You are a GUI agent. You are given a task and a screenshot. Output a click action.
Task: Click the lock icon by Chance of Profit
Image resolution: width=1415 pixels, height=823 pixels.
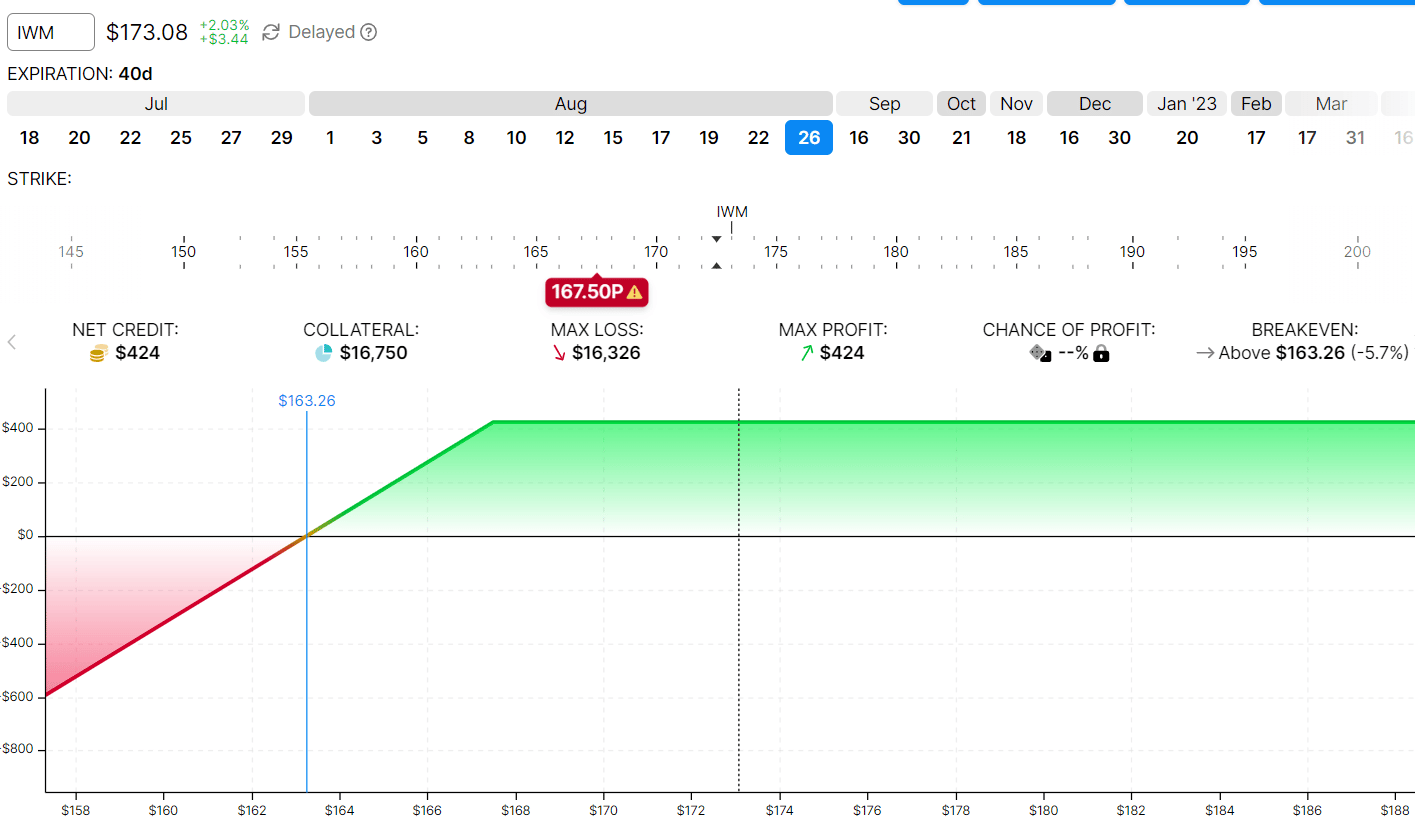1101,353
